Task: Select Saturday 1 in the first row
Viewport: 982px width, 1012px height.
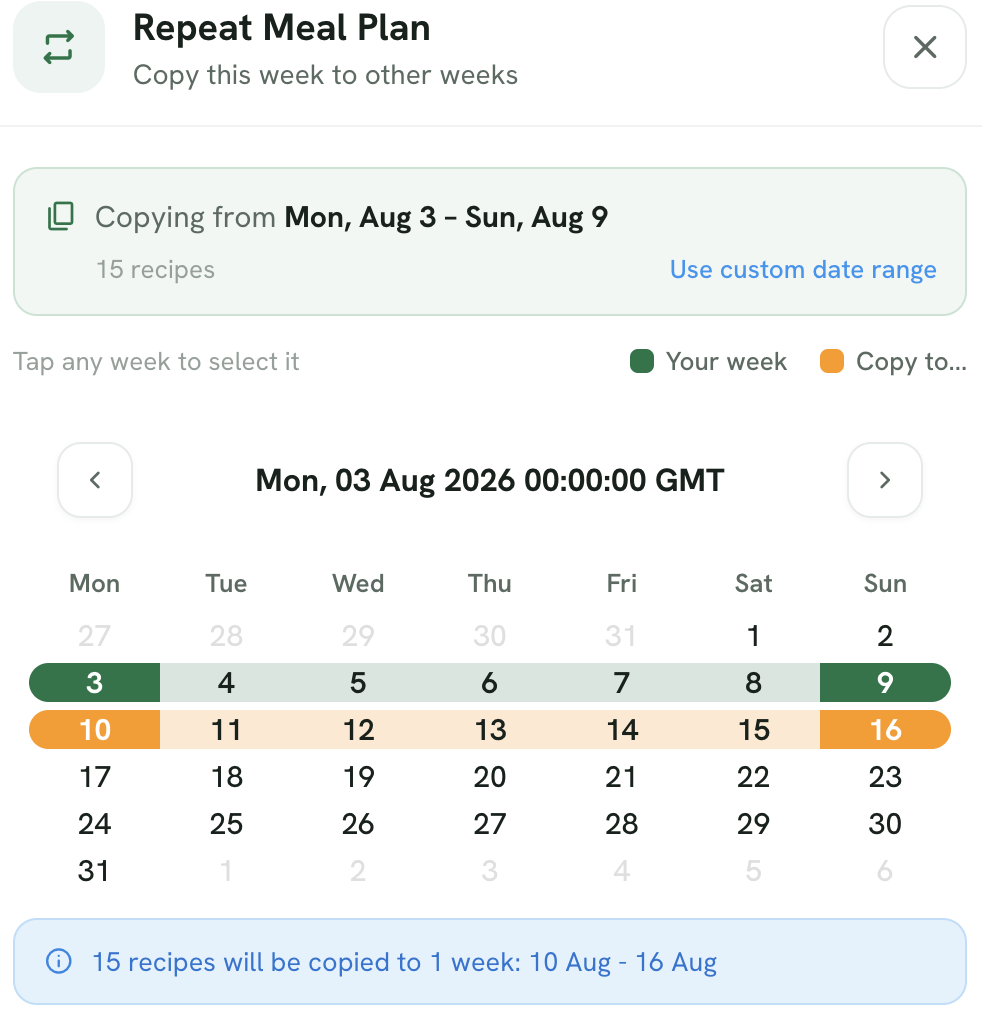Action: (753, 636)
